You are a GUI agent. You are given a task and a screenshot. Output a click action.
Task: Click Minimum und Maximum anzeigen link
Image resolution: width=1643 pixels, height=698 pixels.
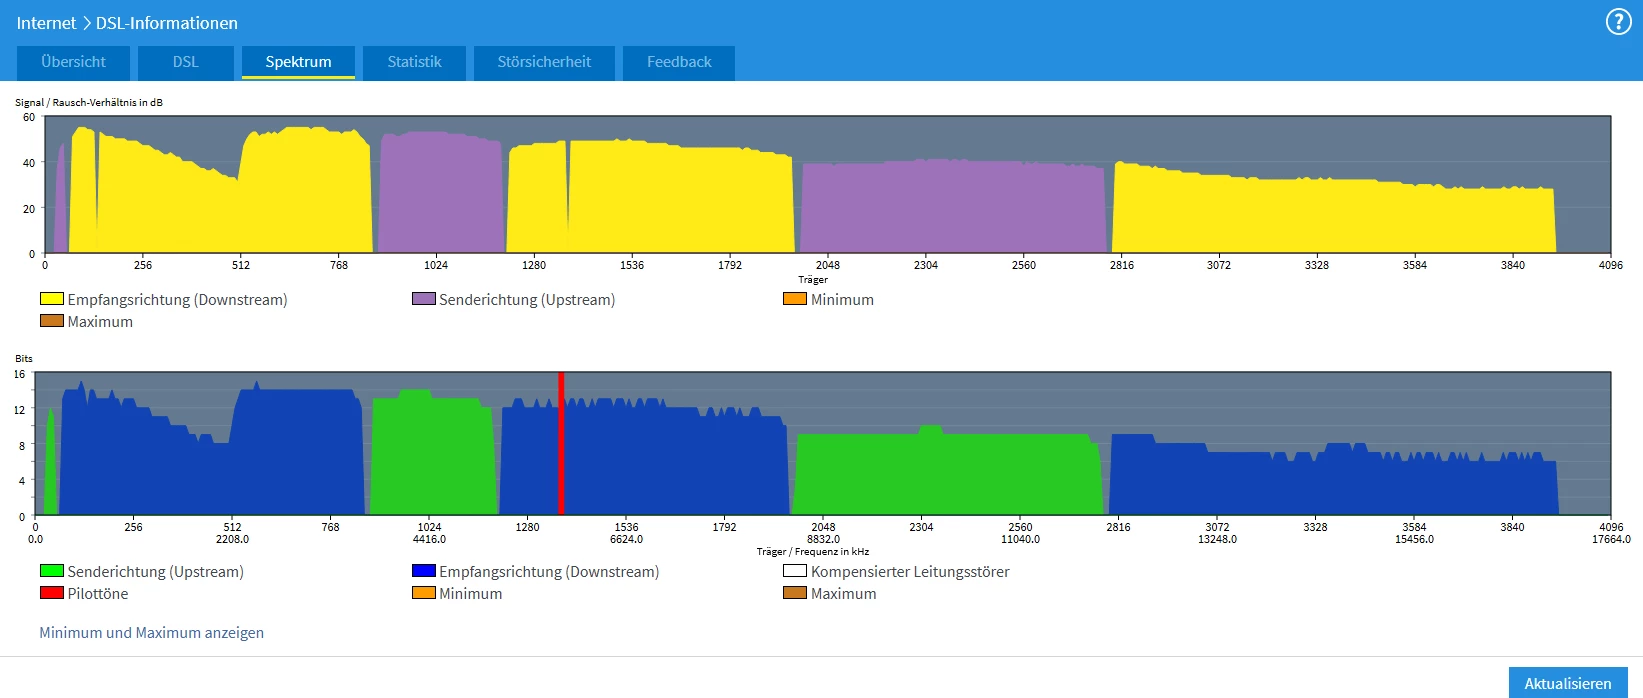151,633
